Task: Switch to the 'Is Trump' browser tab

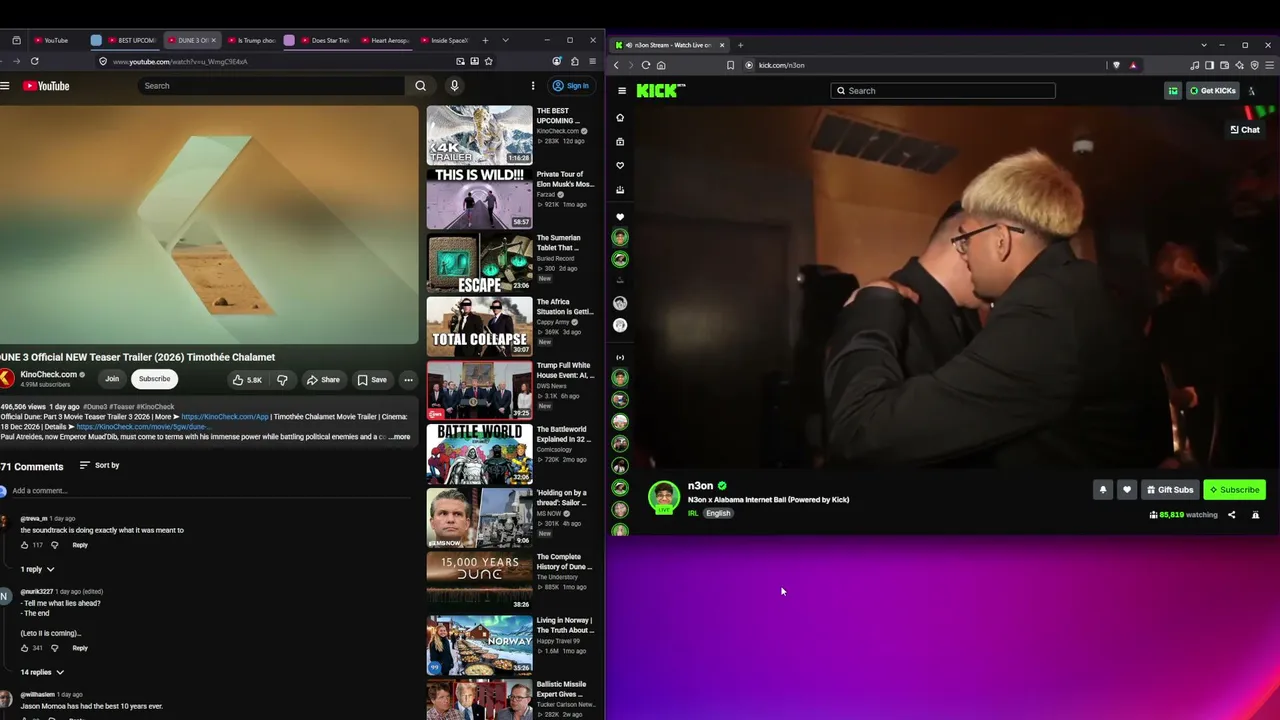Action: click(252, 40)
